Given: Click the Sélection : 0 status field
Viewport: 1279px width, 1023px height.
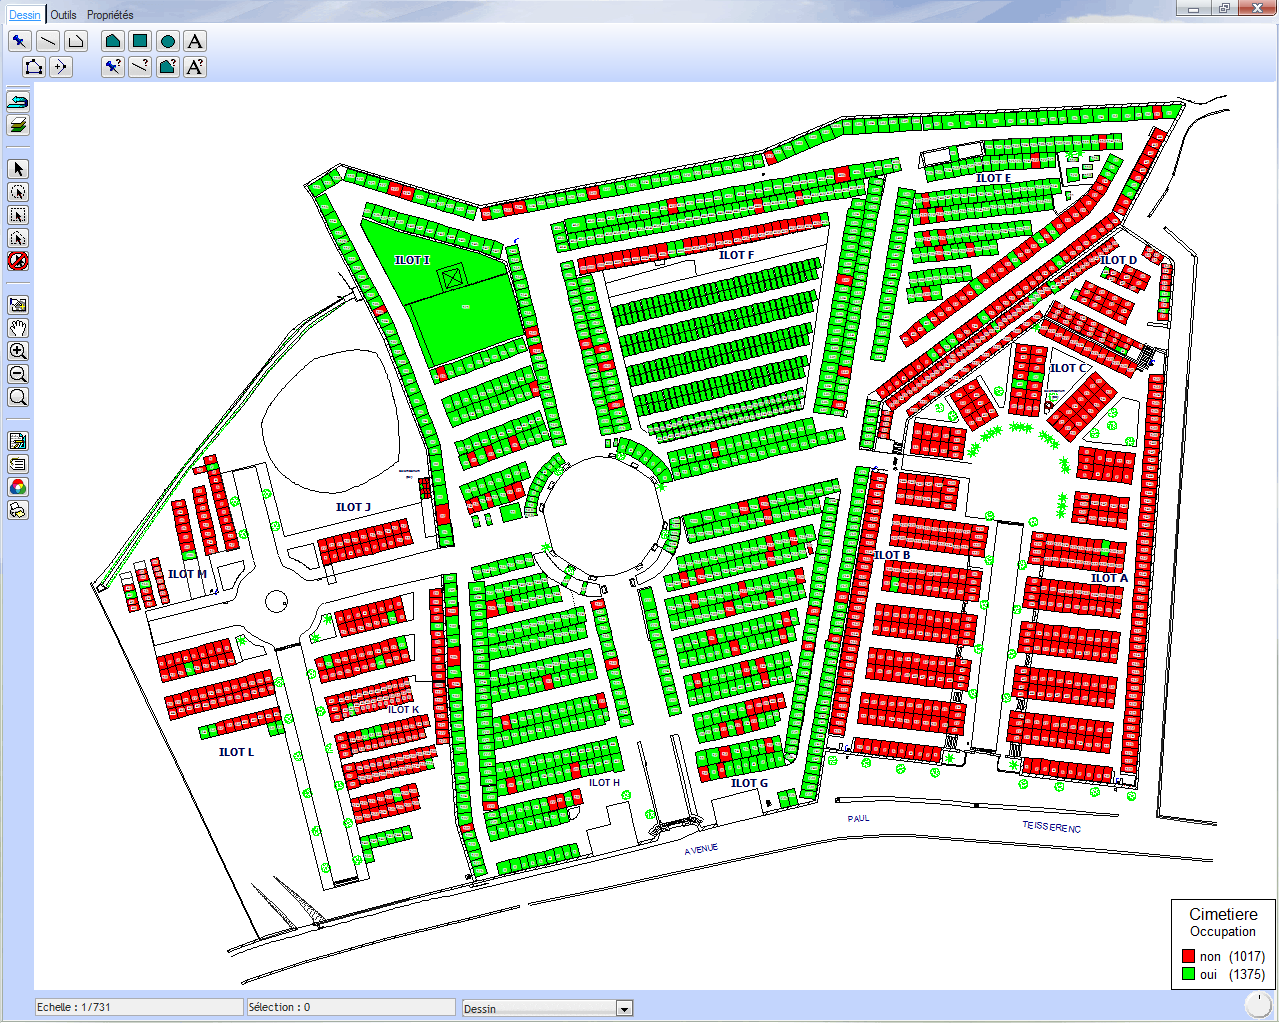Looking at the screenshot, I should point(351,1007).
